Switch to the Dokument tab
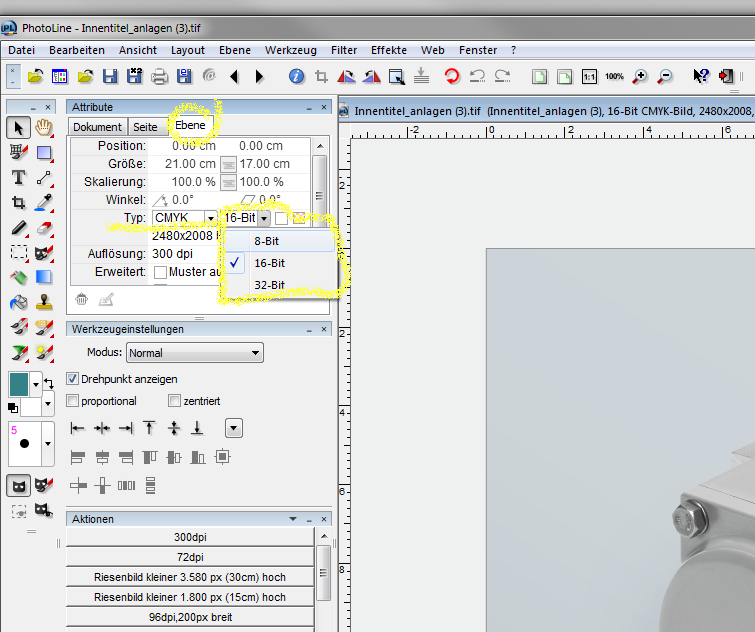The height and width of the screenshot is (632, 755). (97, 127)
